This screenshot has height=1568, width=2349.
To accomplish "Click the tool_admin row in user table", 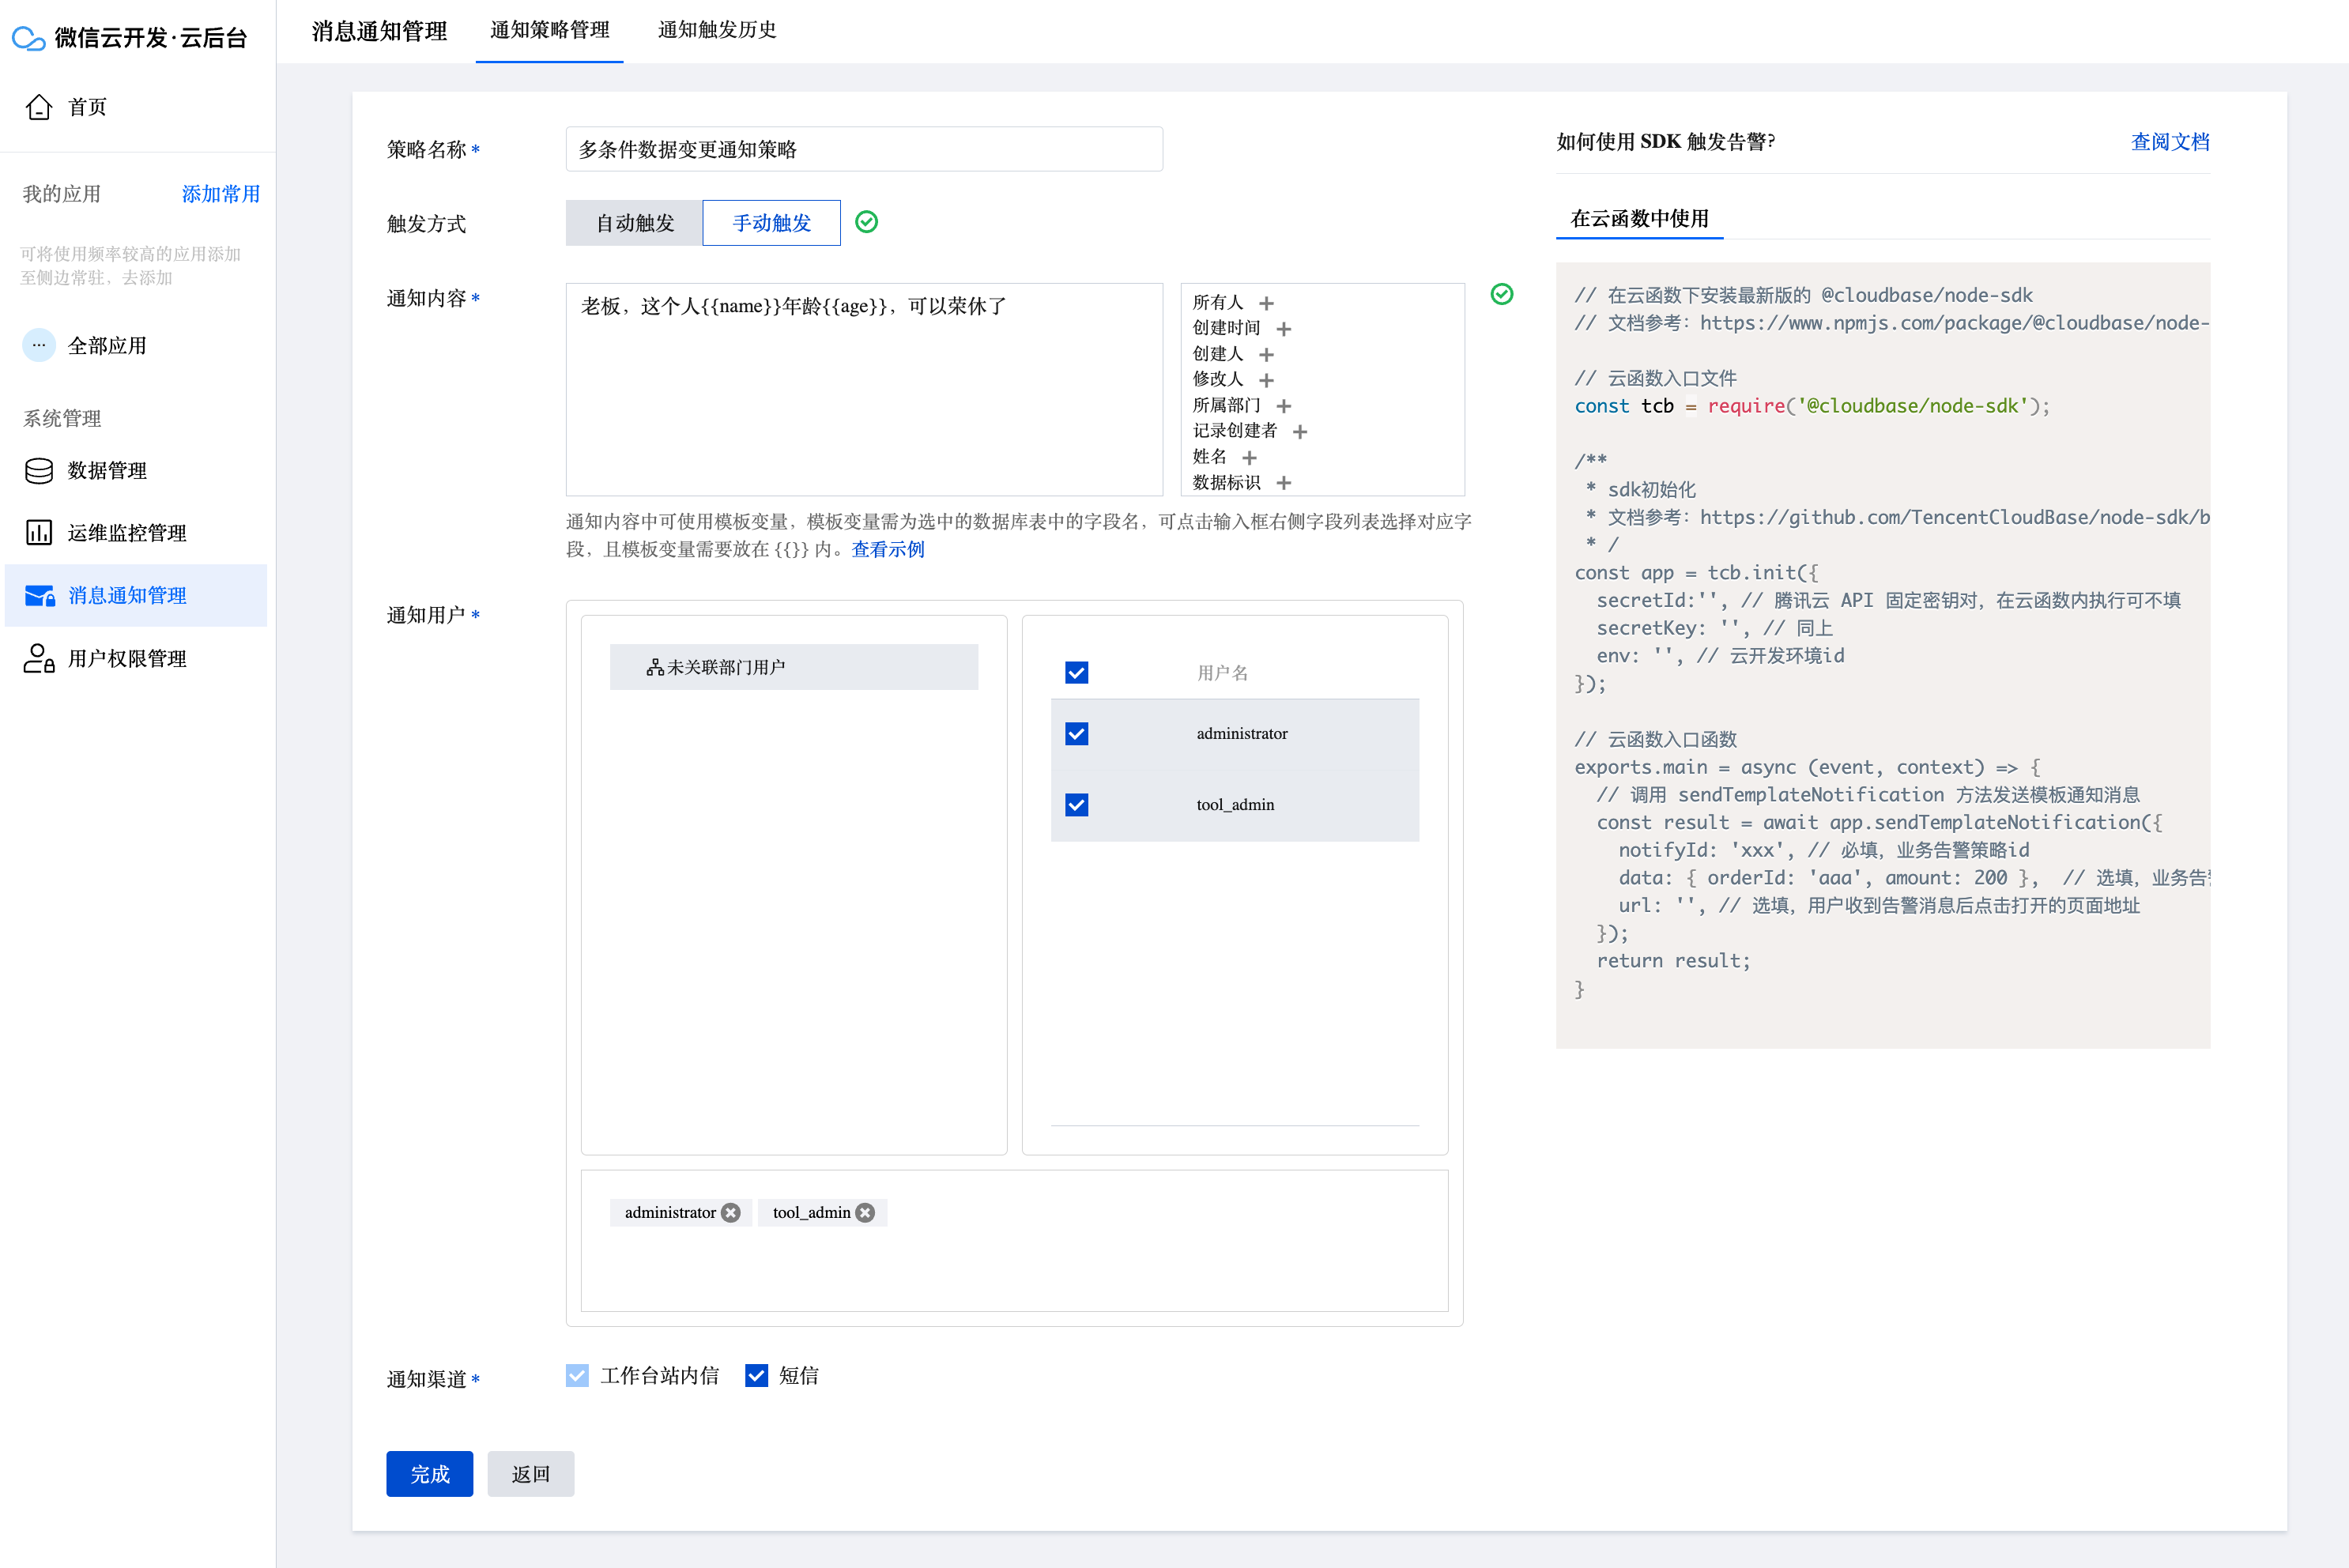I will tap(1235, 805).
